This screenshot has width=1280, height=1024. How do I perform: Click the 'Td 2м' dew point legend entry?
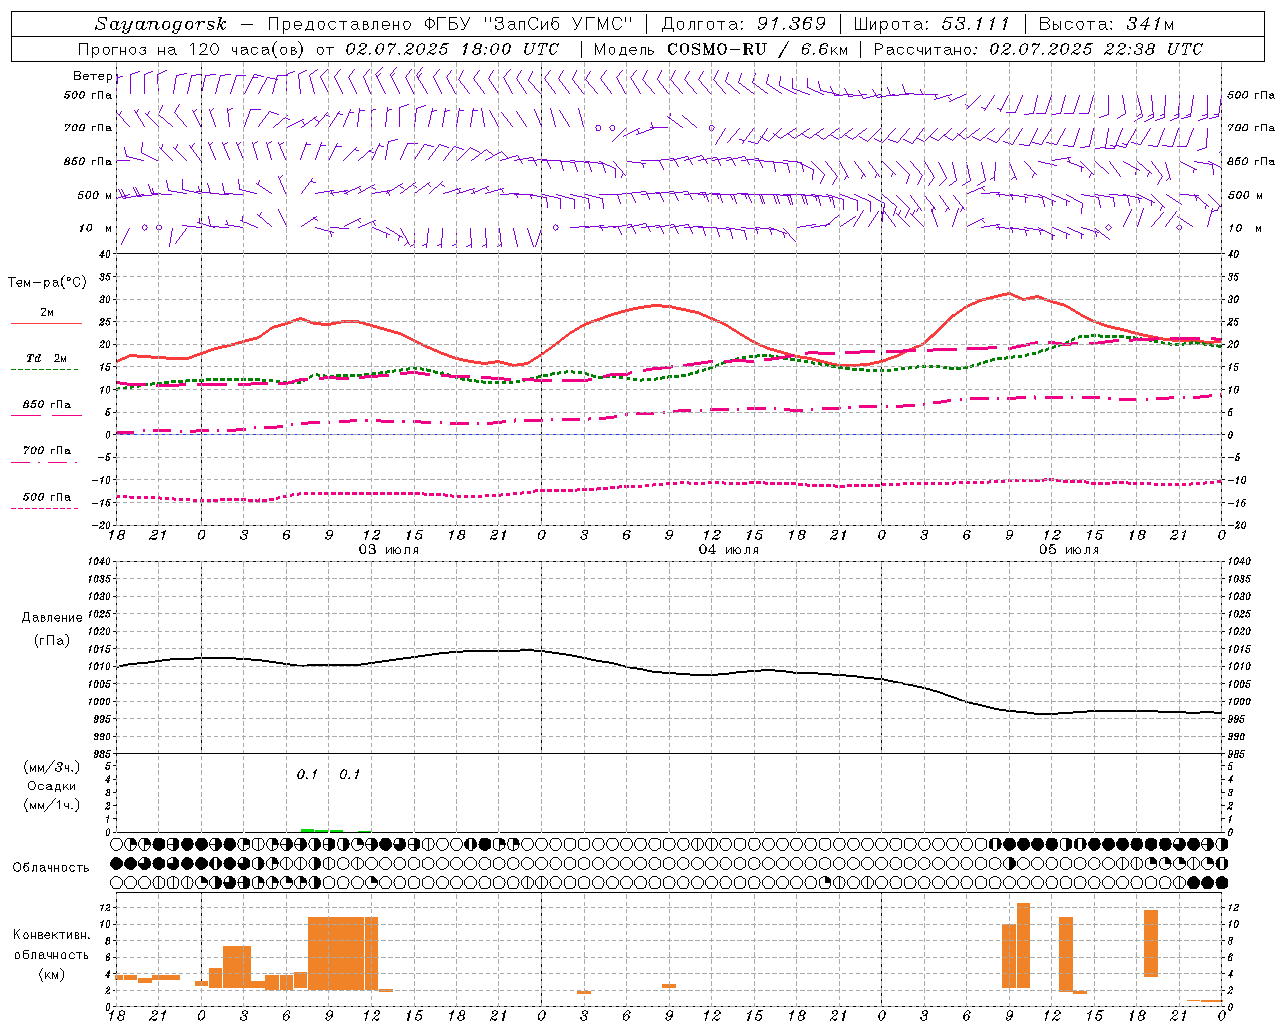pyautogui.click(x=47, y=358)
